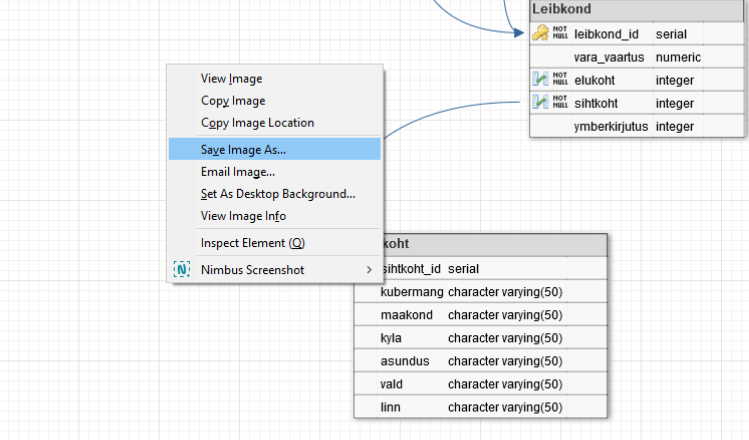Click serial type of leibkond_id
Screen dimensions: 749x440
tap(671, 34)
